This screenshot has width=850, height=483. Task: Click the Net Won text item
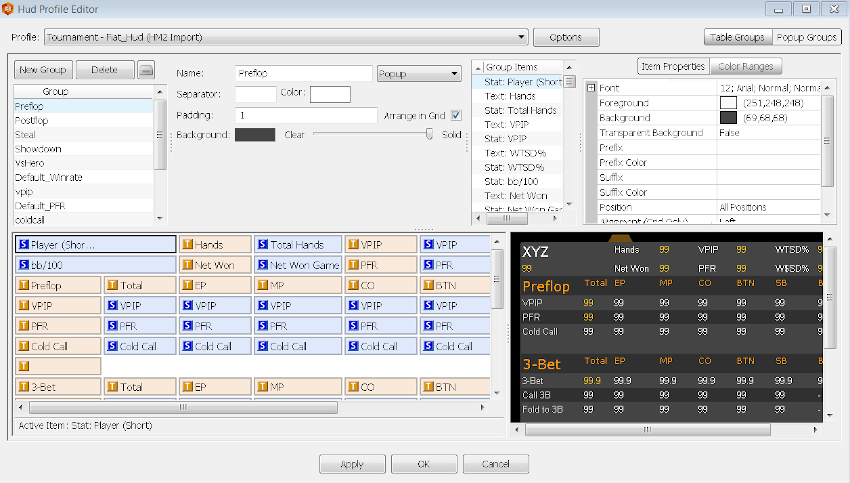[213, 265]
